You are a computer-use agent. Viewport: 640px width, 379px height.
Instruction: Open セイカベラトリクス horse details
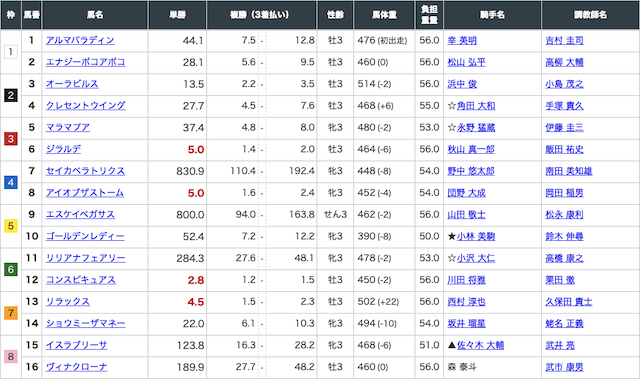pos(85,171)
